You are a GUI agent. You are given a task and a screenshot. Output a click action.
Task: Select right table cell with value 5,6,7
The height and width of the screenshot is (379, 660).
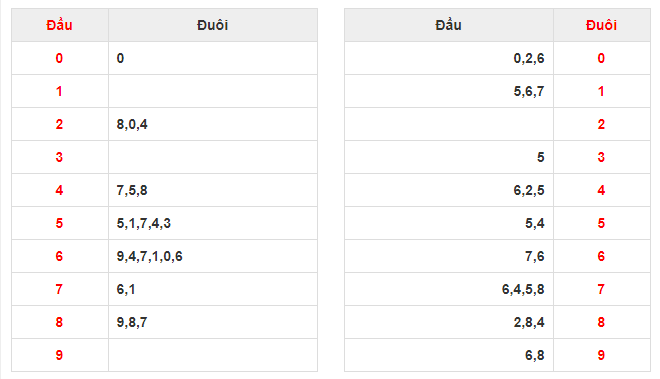(449, 91)
